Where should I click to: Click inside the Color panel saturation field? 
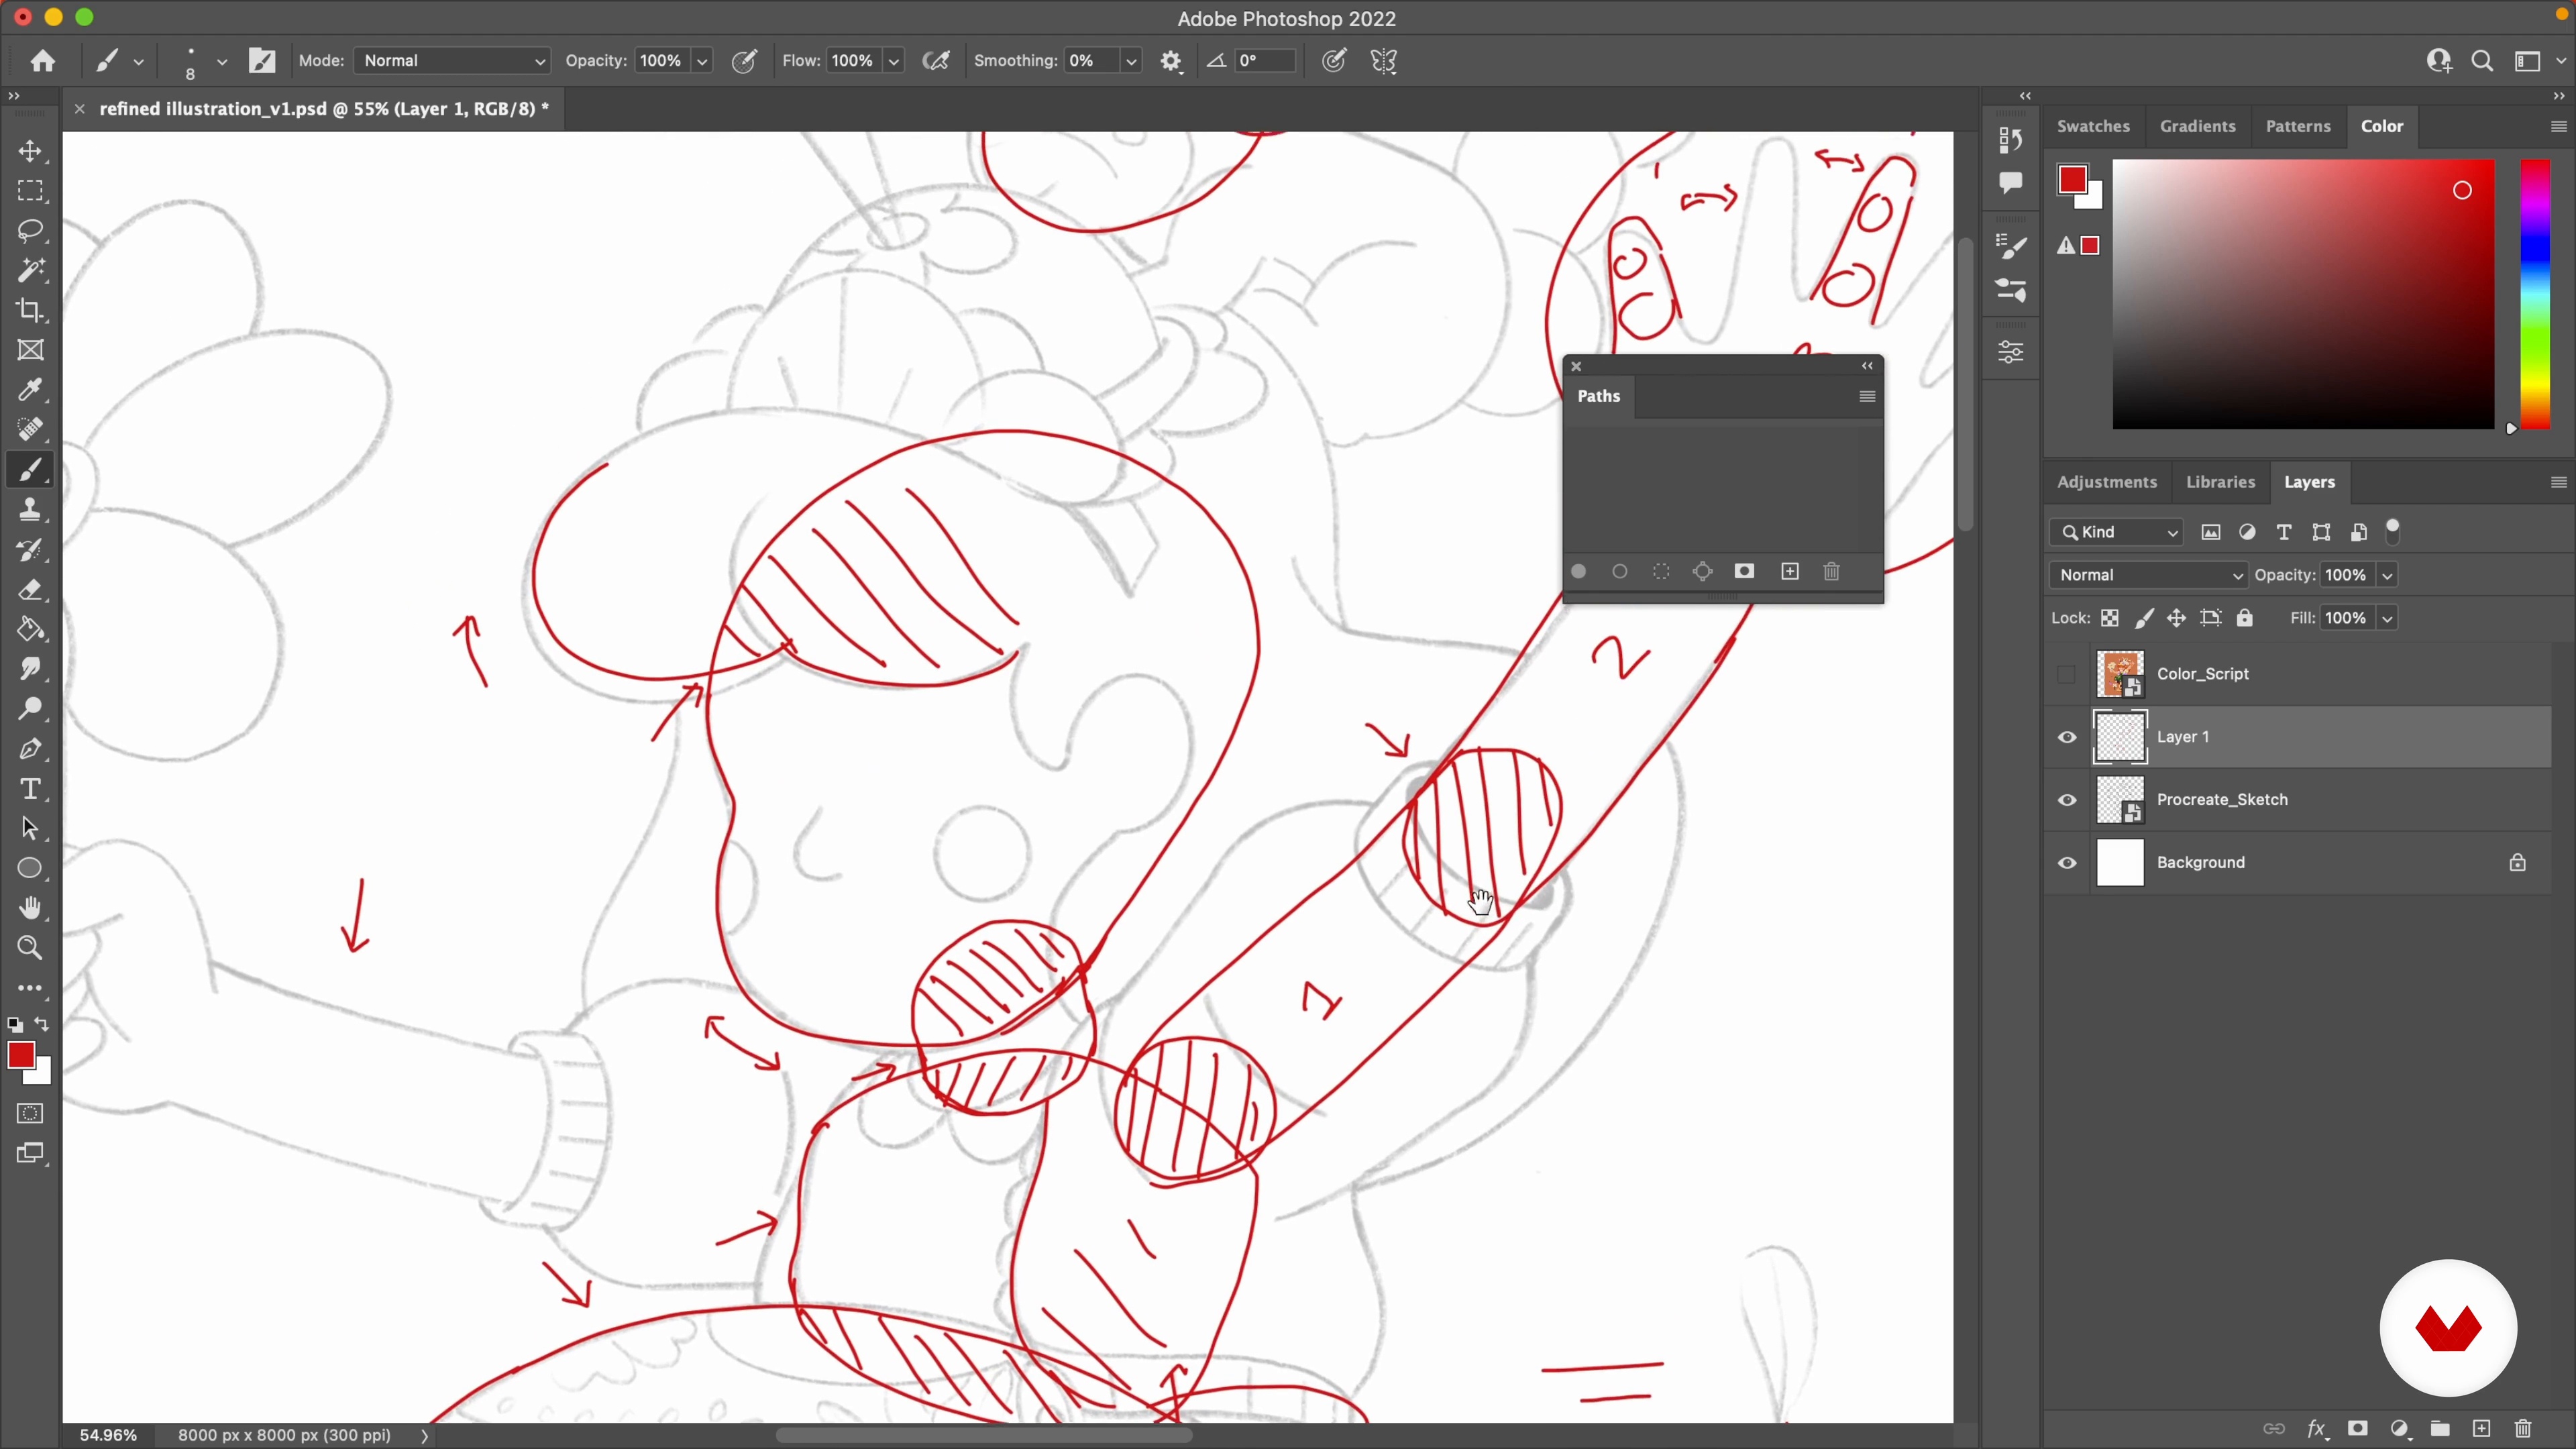pos(2303,295)
